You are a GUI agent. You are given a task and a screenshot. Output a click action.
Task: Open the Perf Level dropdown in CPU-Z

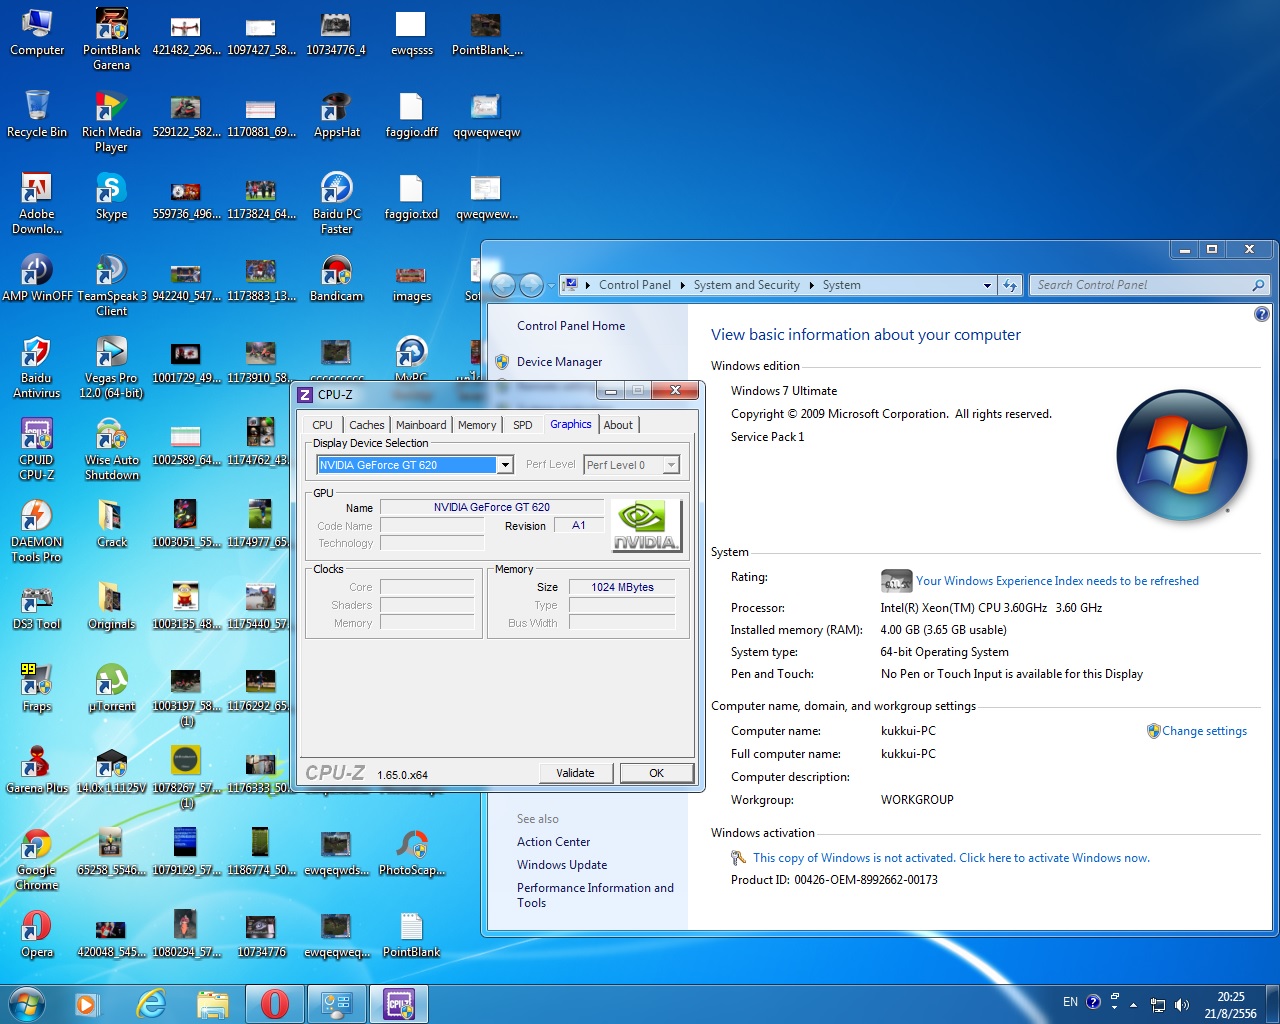(671, 465)
